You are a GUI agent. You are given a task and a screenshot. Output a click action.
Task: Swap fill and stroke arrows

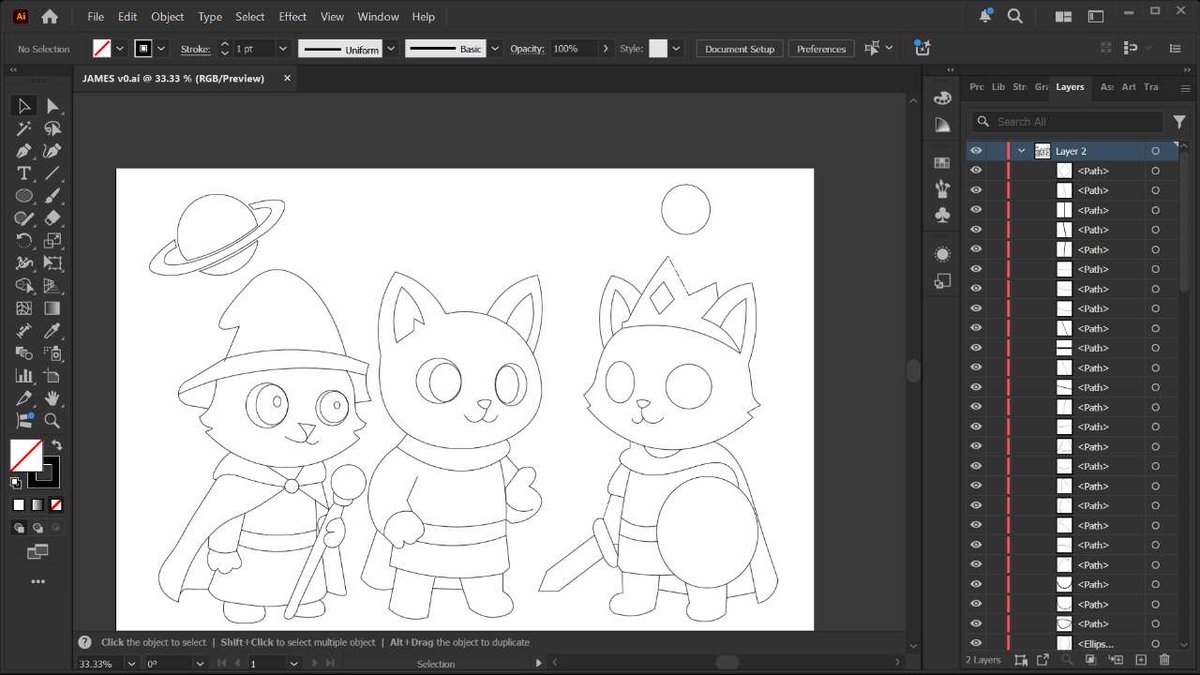[x=57, y=445]
